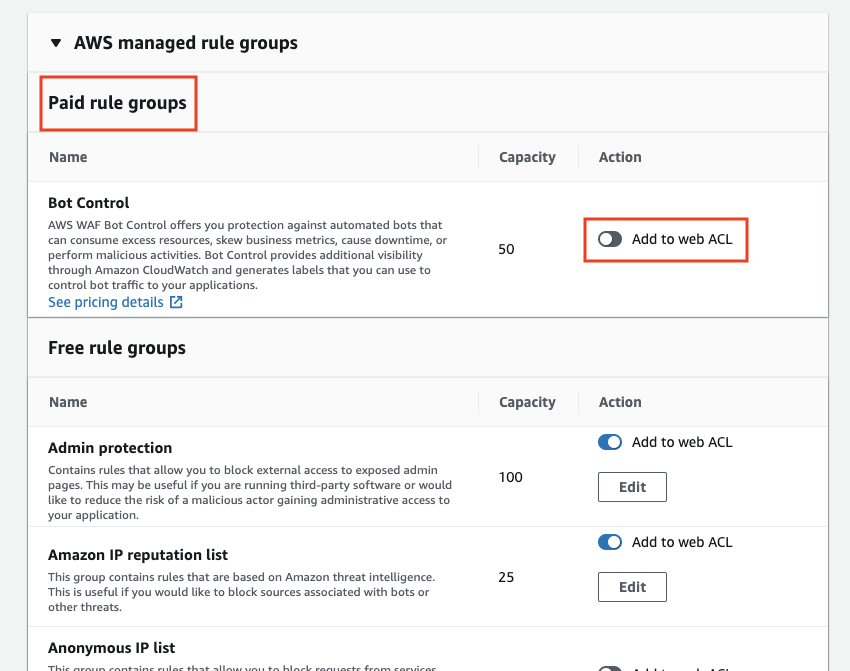Viewport: 850px width, 671px height.
Task: Click the Amazon IP reputation list name
Action: (138, 555)
